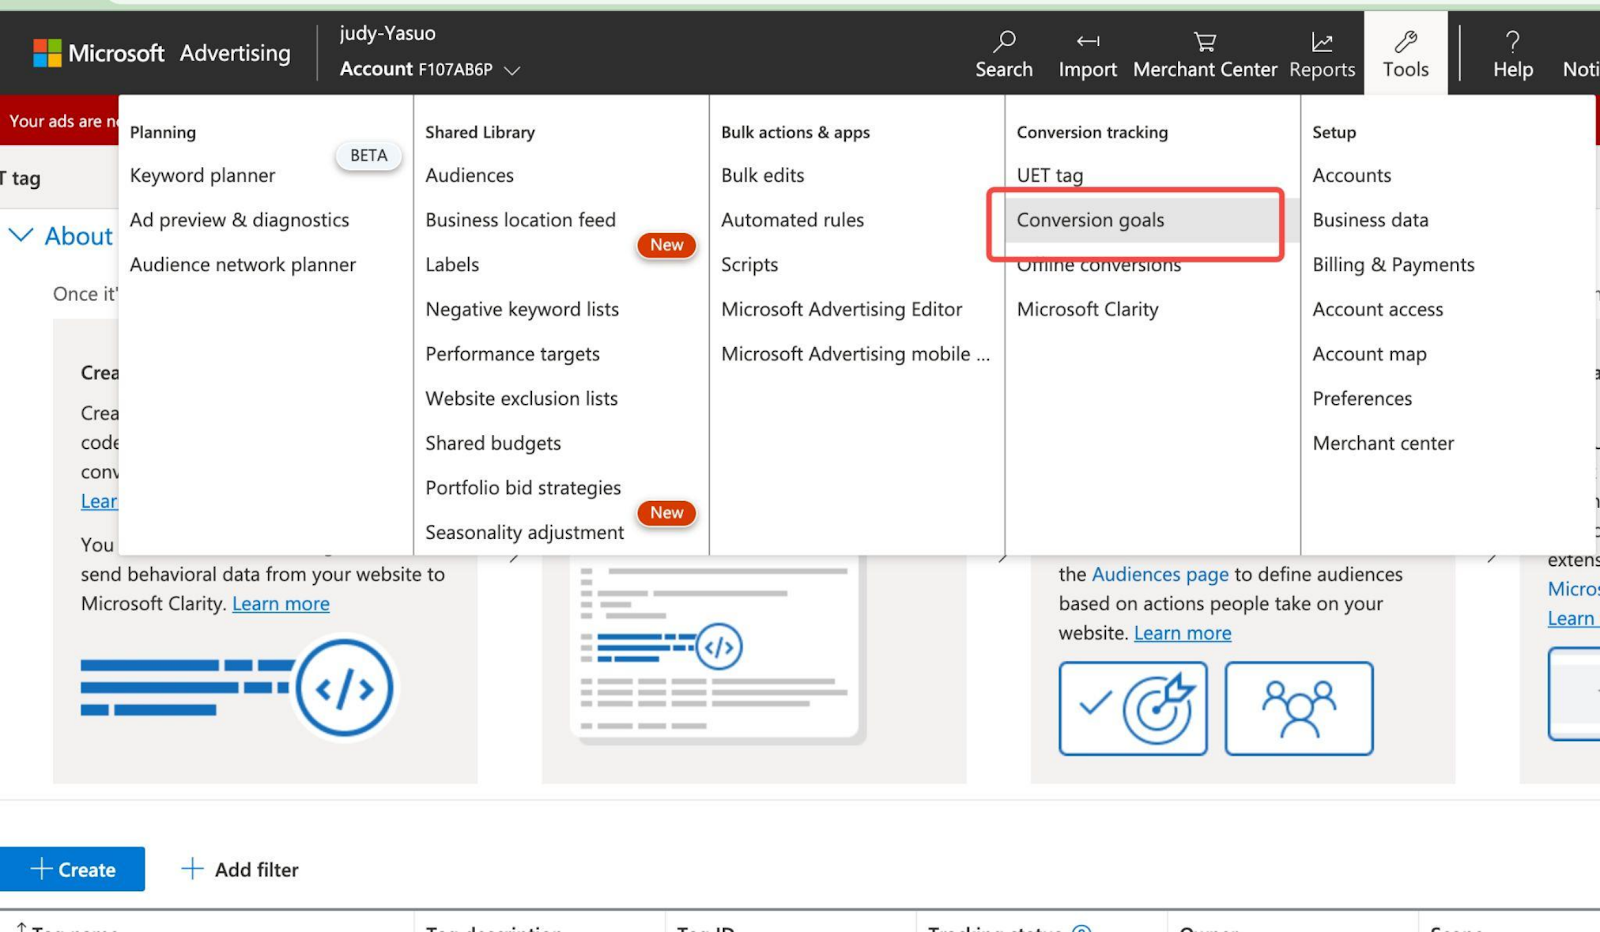Open Scripts menu item
Screen dimensions: 1600x932
click(749, 265)
